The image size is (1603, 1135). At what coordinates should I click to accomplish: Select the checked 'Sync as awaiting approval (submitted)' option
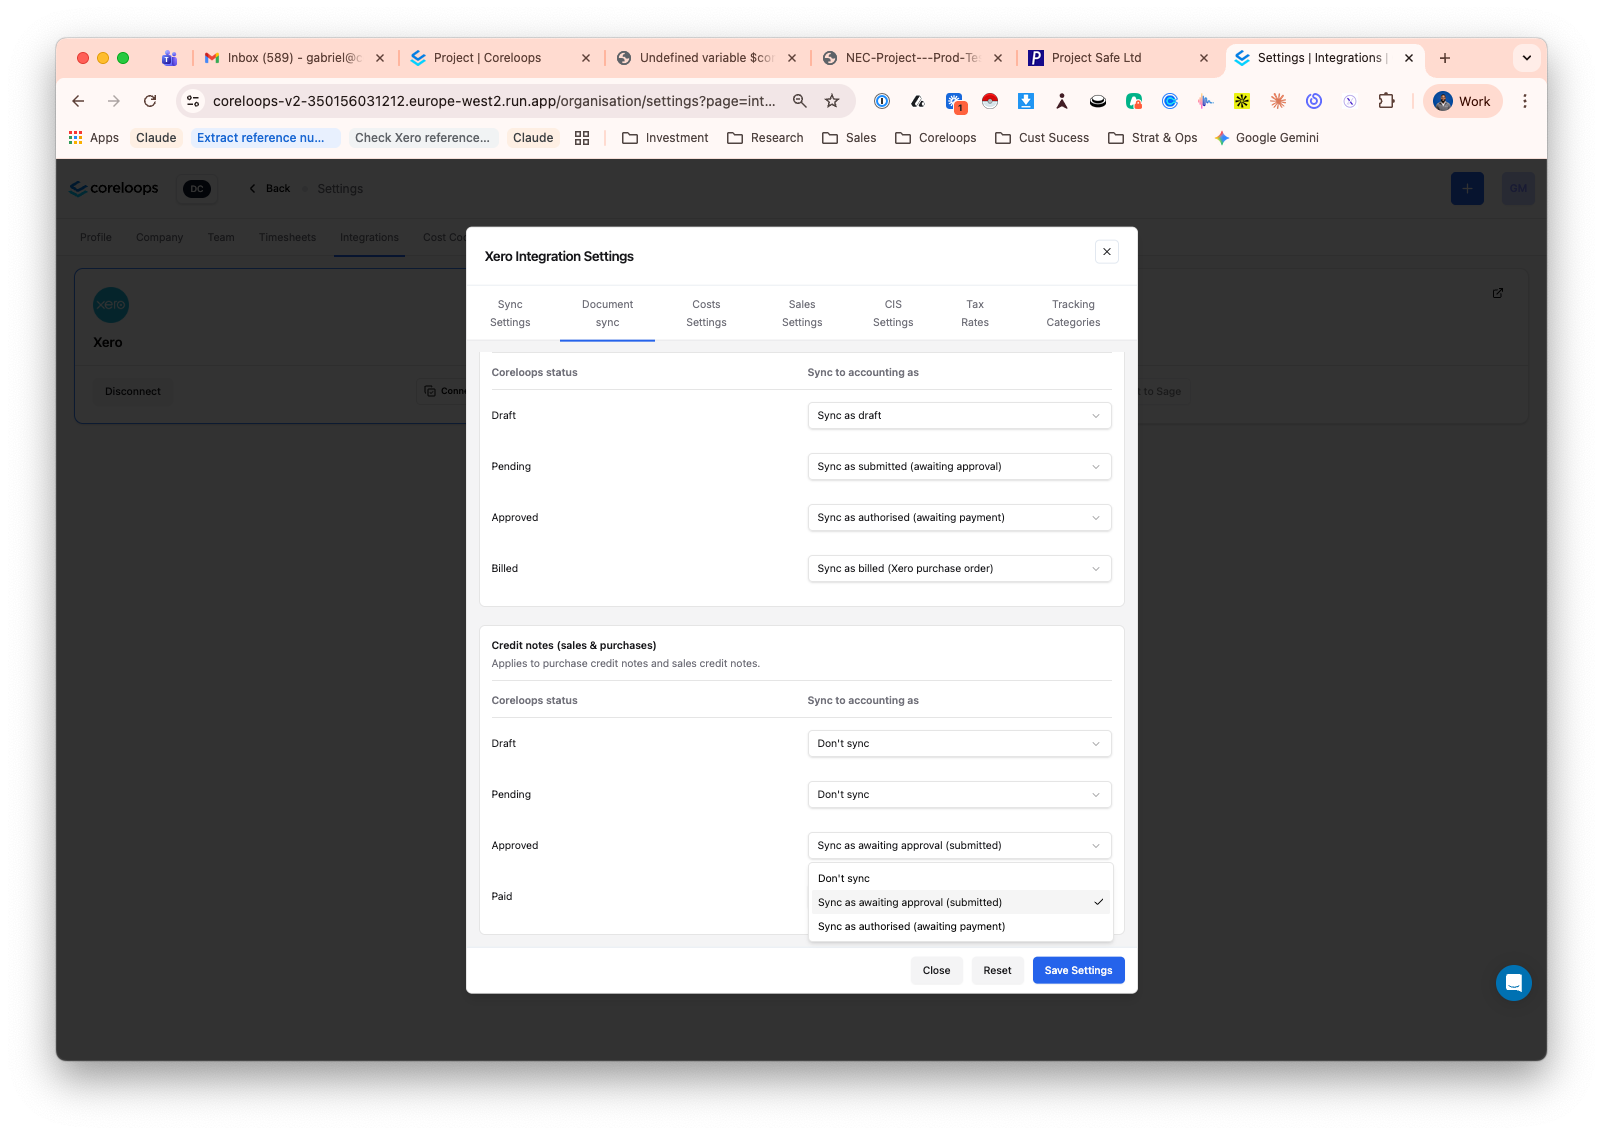pos(961,903)
